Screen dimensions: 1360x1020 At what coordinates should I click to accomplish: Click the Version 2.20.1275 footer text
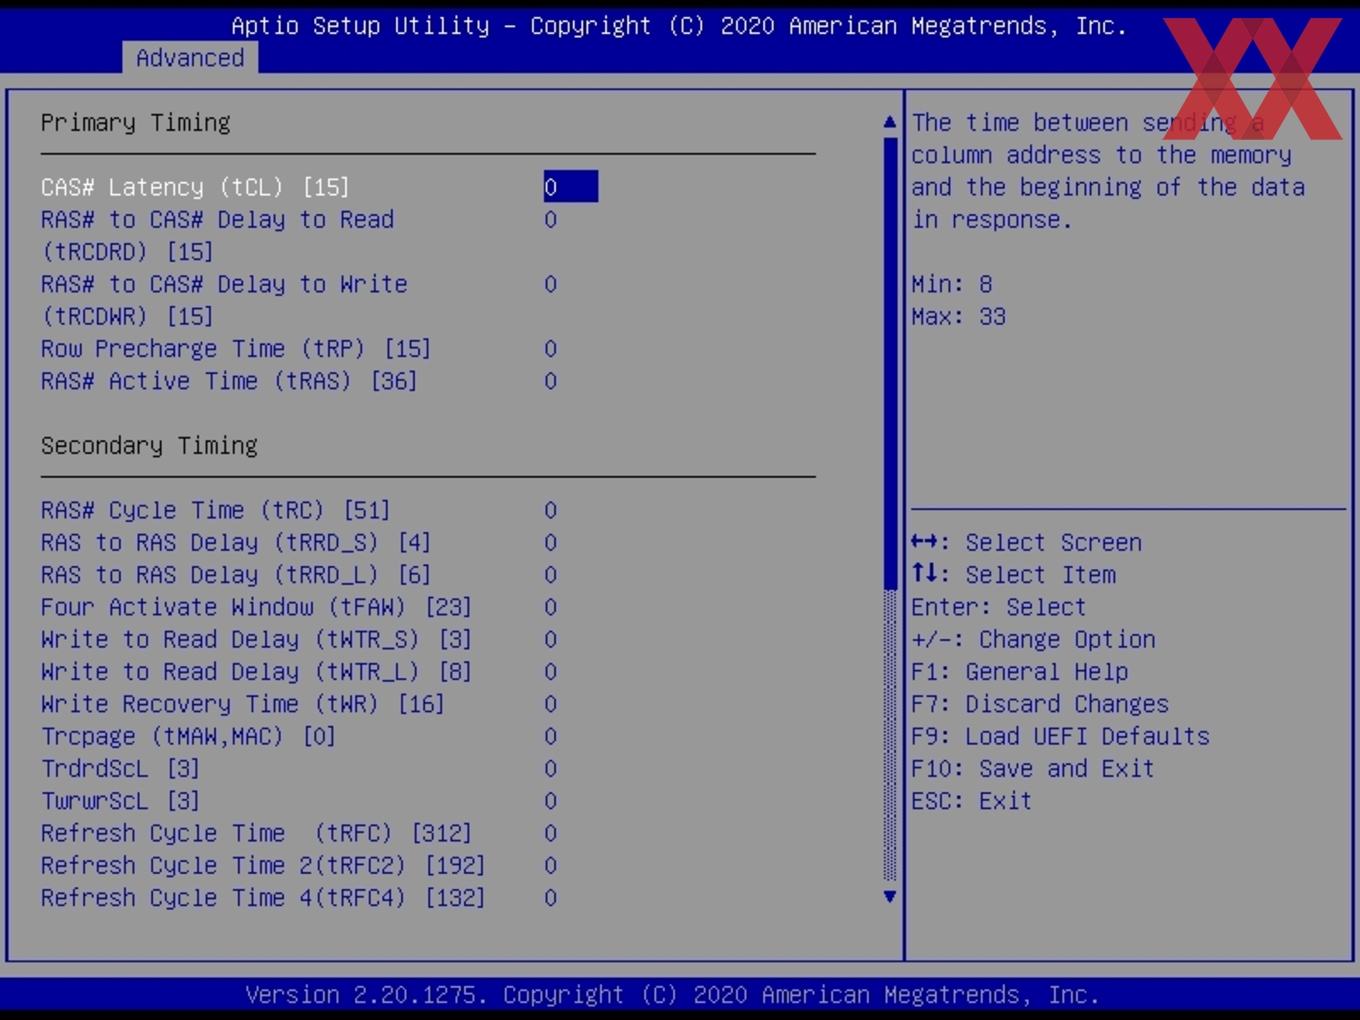point(672,995)
